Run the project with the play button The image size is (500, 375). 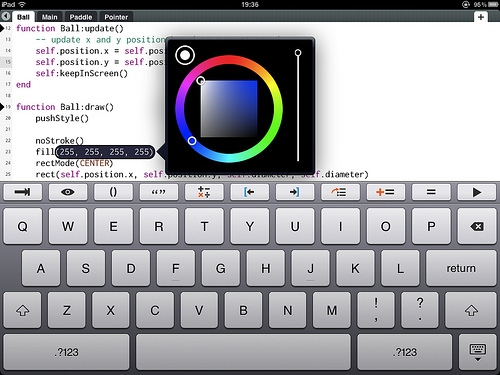tap(477, 192)
